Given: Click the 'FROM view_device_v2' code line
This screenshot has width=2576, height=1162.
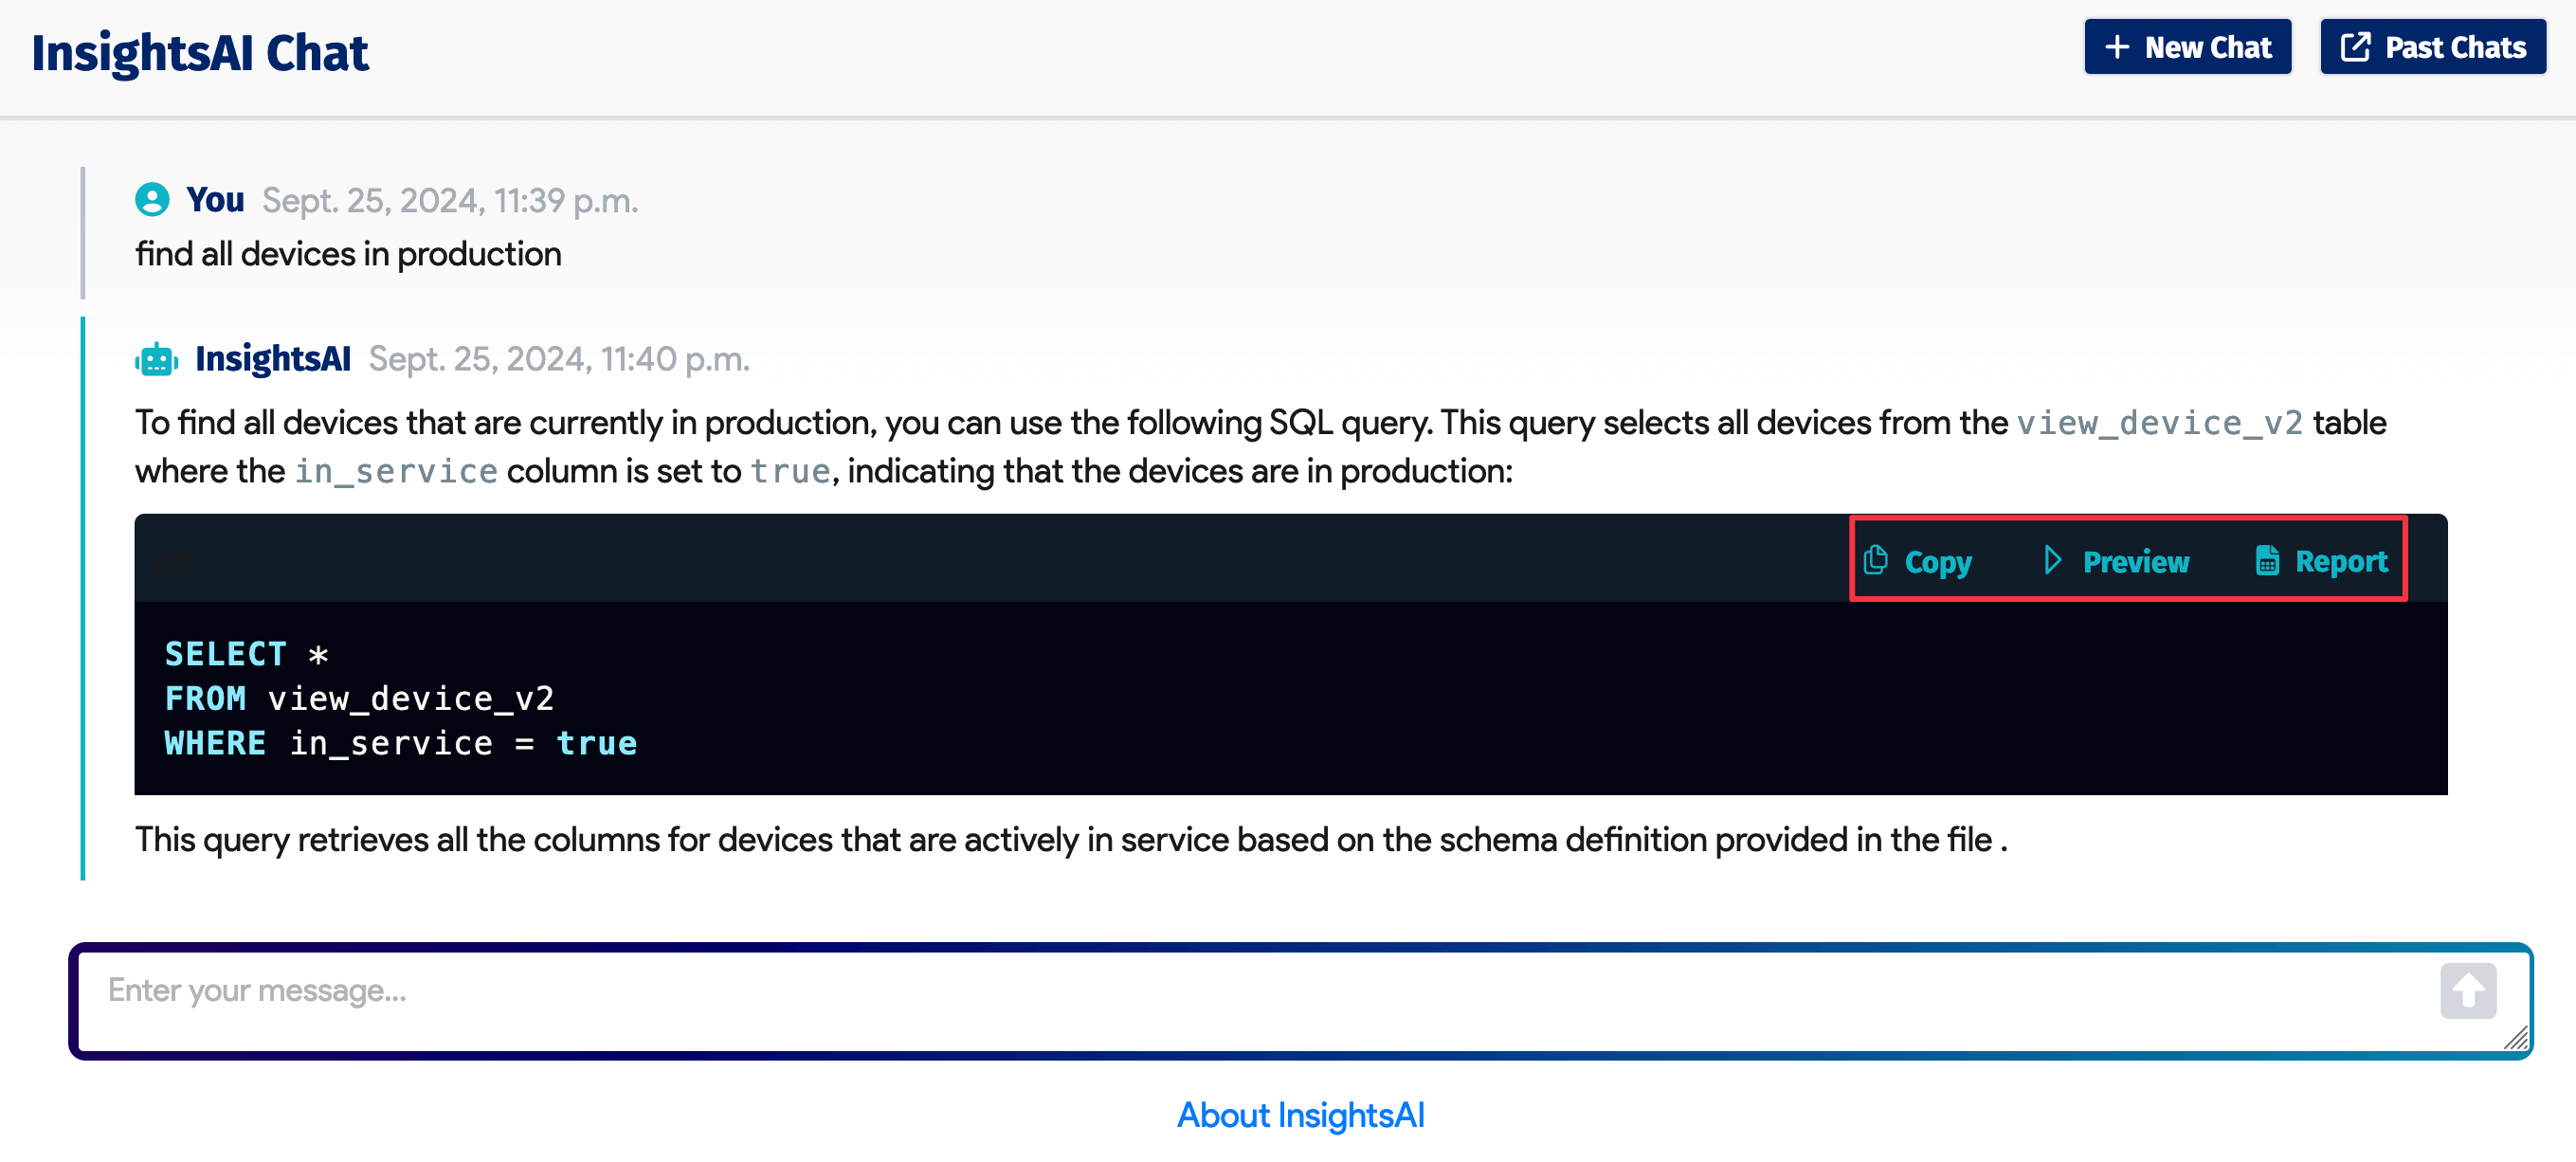Looking at the screenshot, I should [359, 698].
